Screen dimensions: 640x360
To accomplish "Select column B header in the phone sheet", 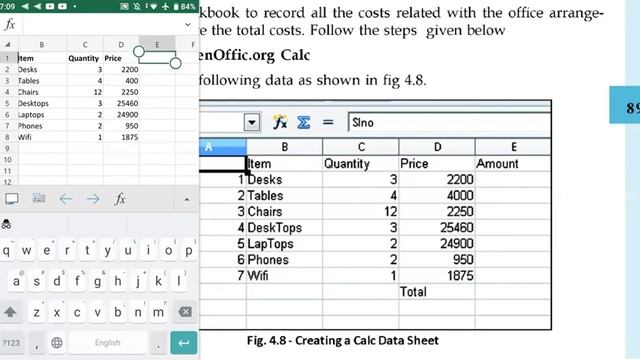I will 42,44.
